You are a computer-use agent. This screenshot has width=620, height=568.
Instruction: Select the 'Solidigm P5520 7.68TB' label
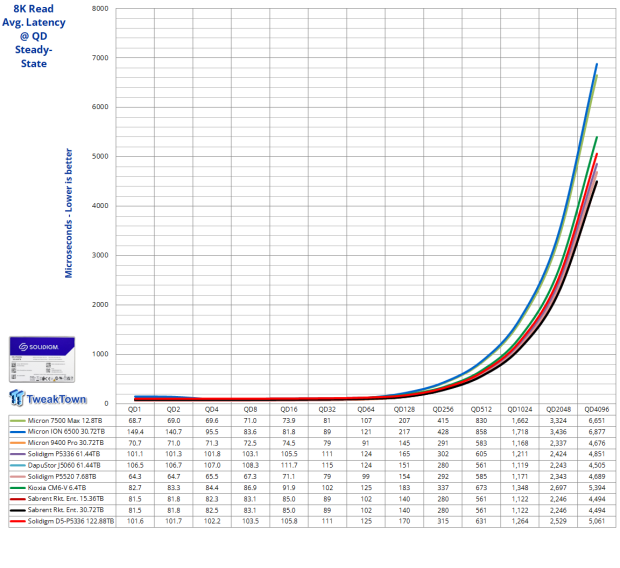62,477
